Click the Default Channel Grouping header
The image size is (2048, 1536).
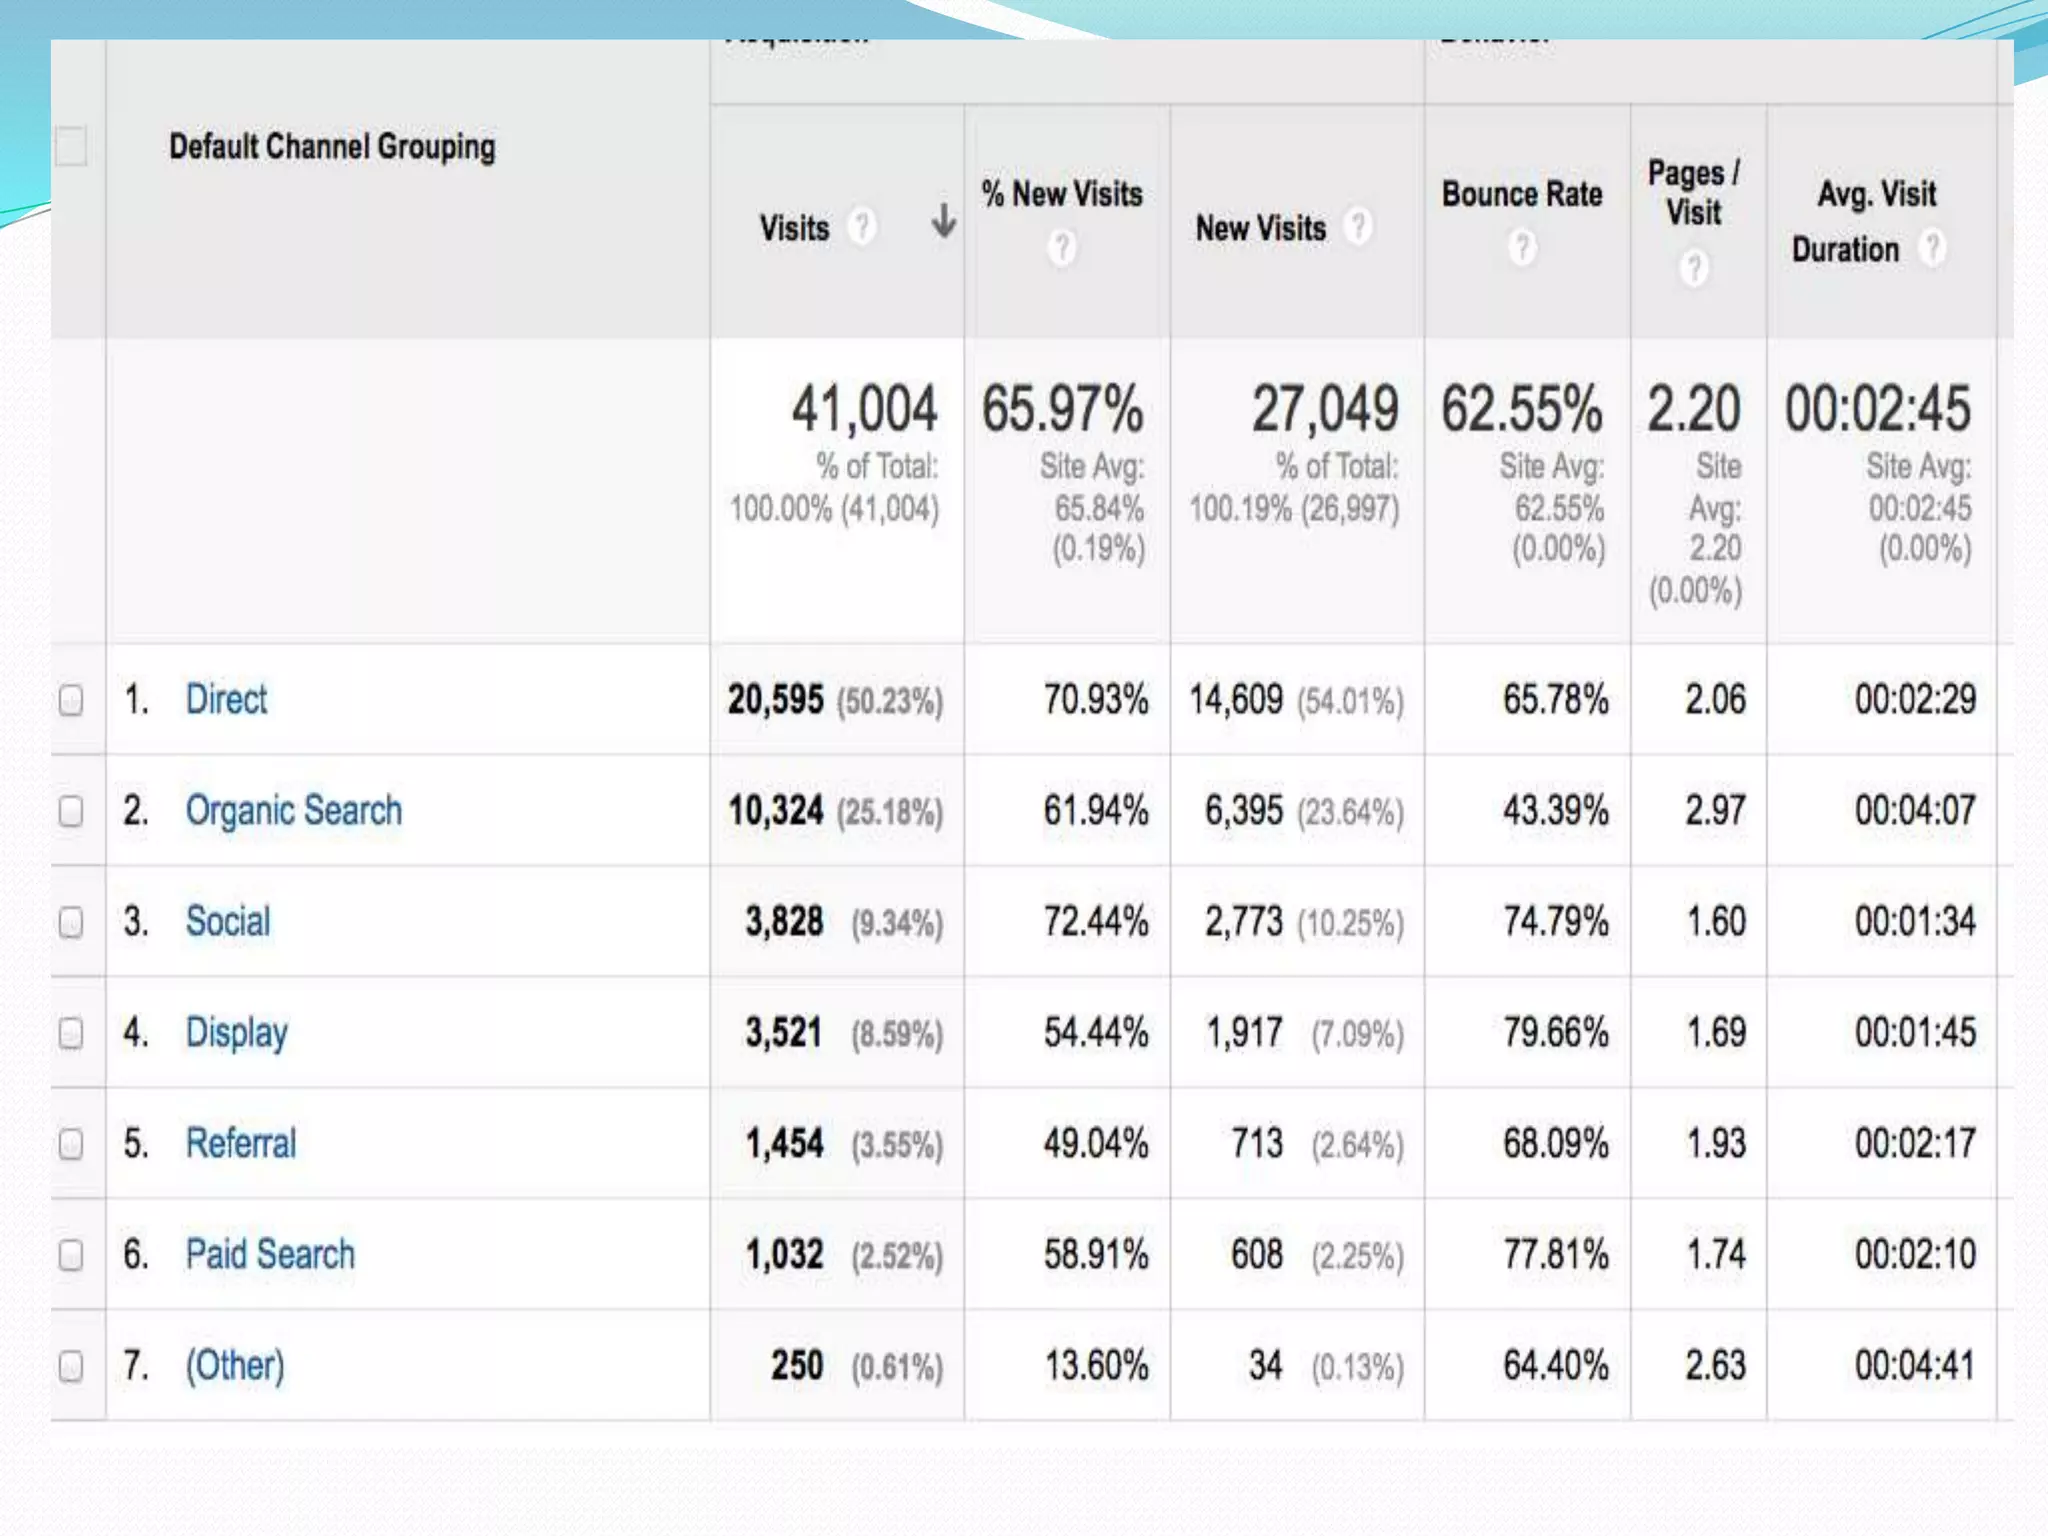coord(332,147)
